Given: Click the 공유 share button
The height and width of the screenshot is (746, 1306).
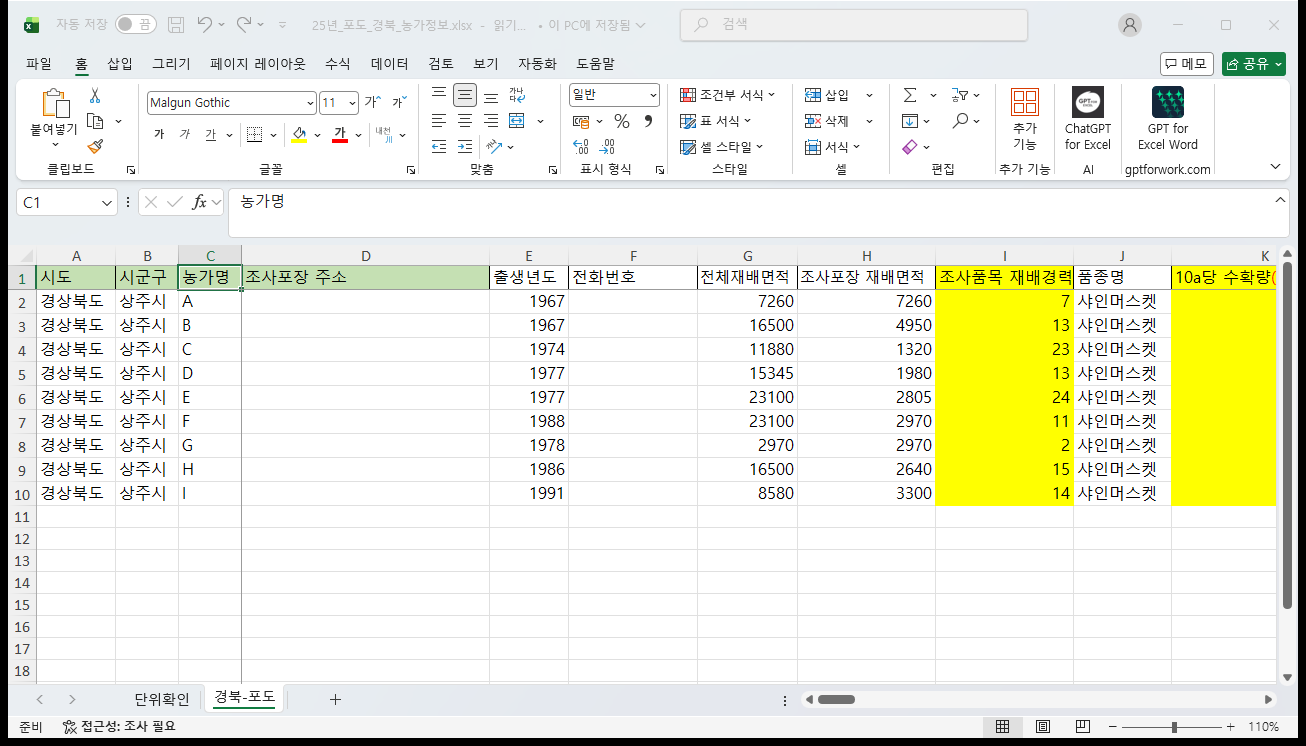Looking at the screenshot, I should (x=1254, y=64).
